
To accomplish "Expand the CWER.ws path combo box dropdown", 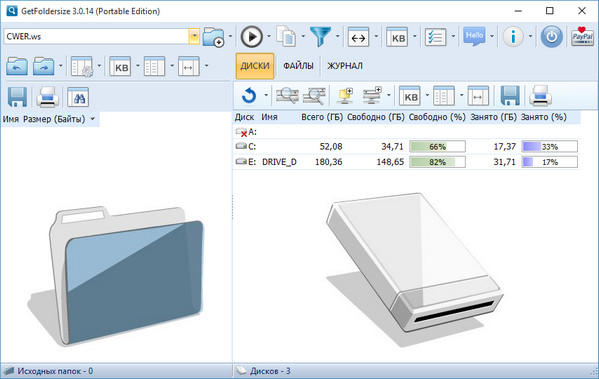I will point(194,36).
